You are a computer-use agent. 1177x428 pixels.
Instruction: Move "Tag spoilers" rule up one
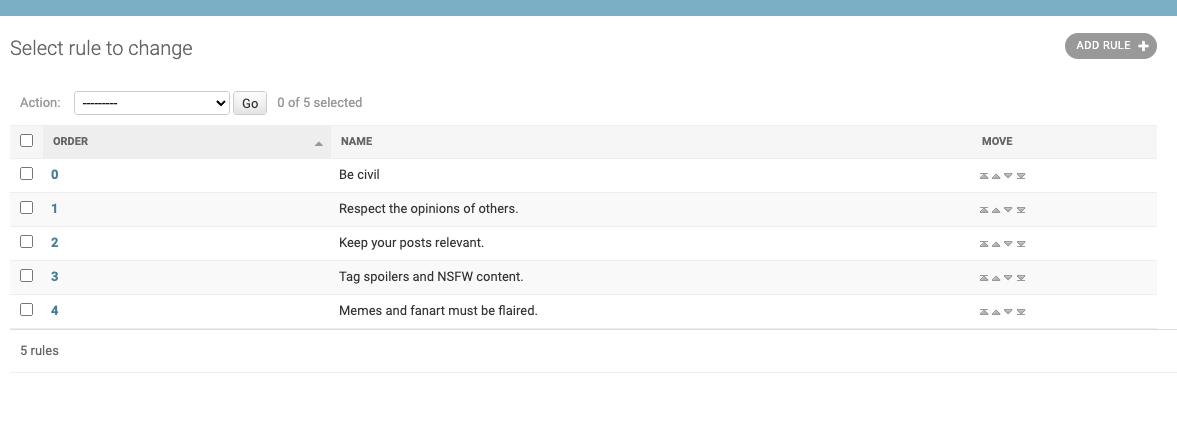pyautogui.click(x=996, y=278)
